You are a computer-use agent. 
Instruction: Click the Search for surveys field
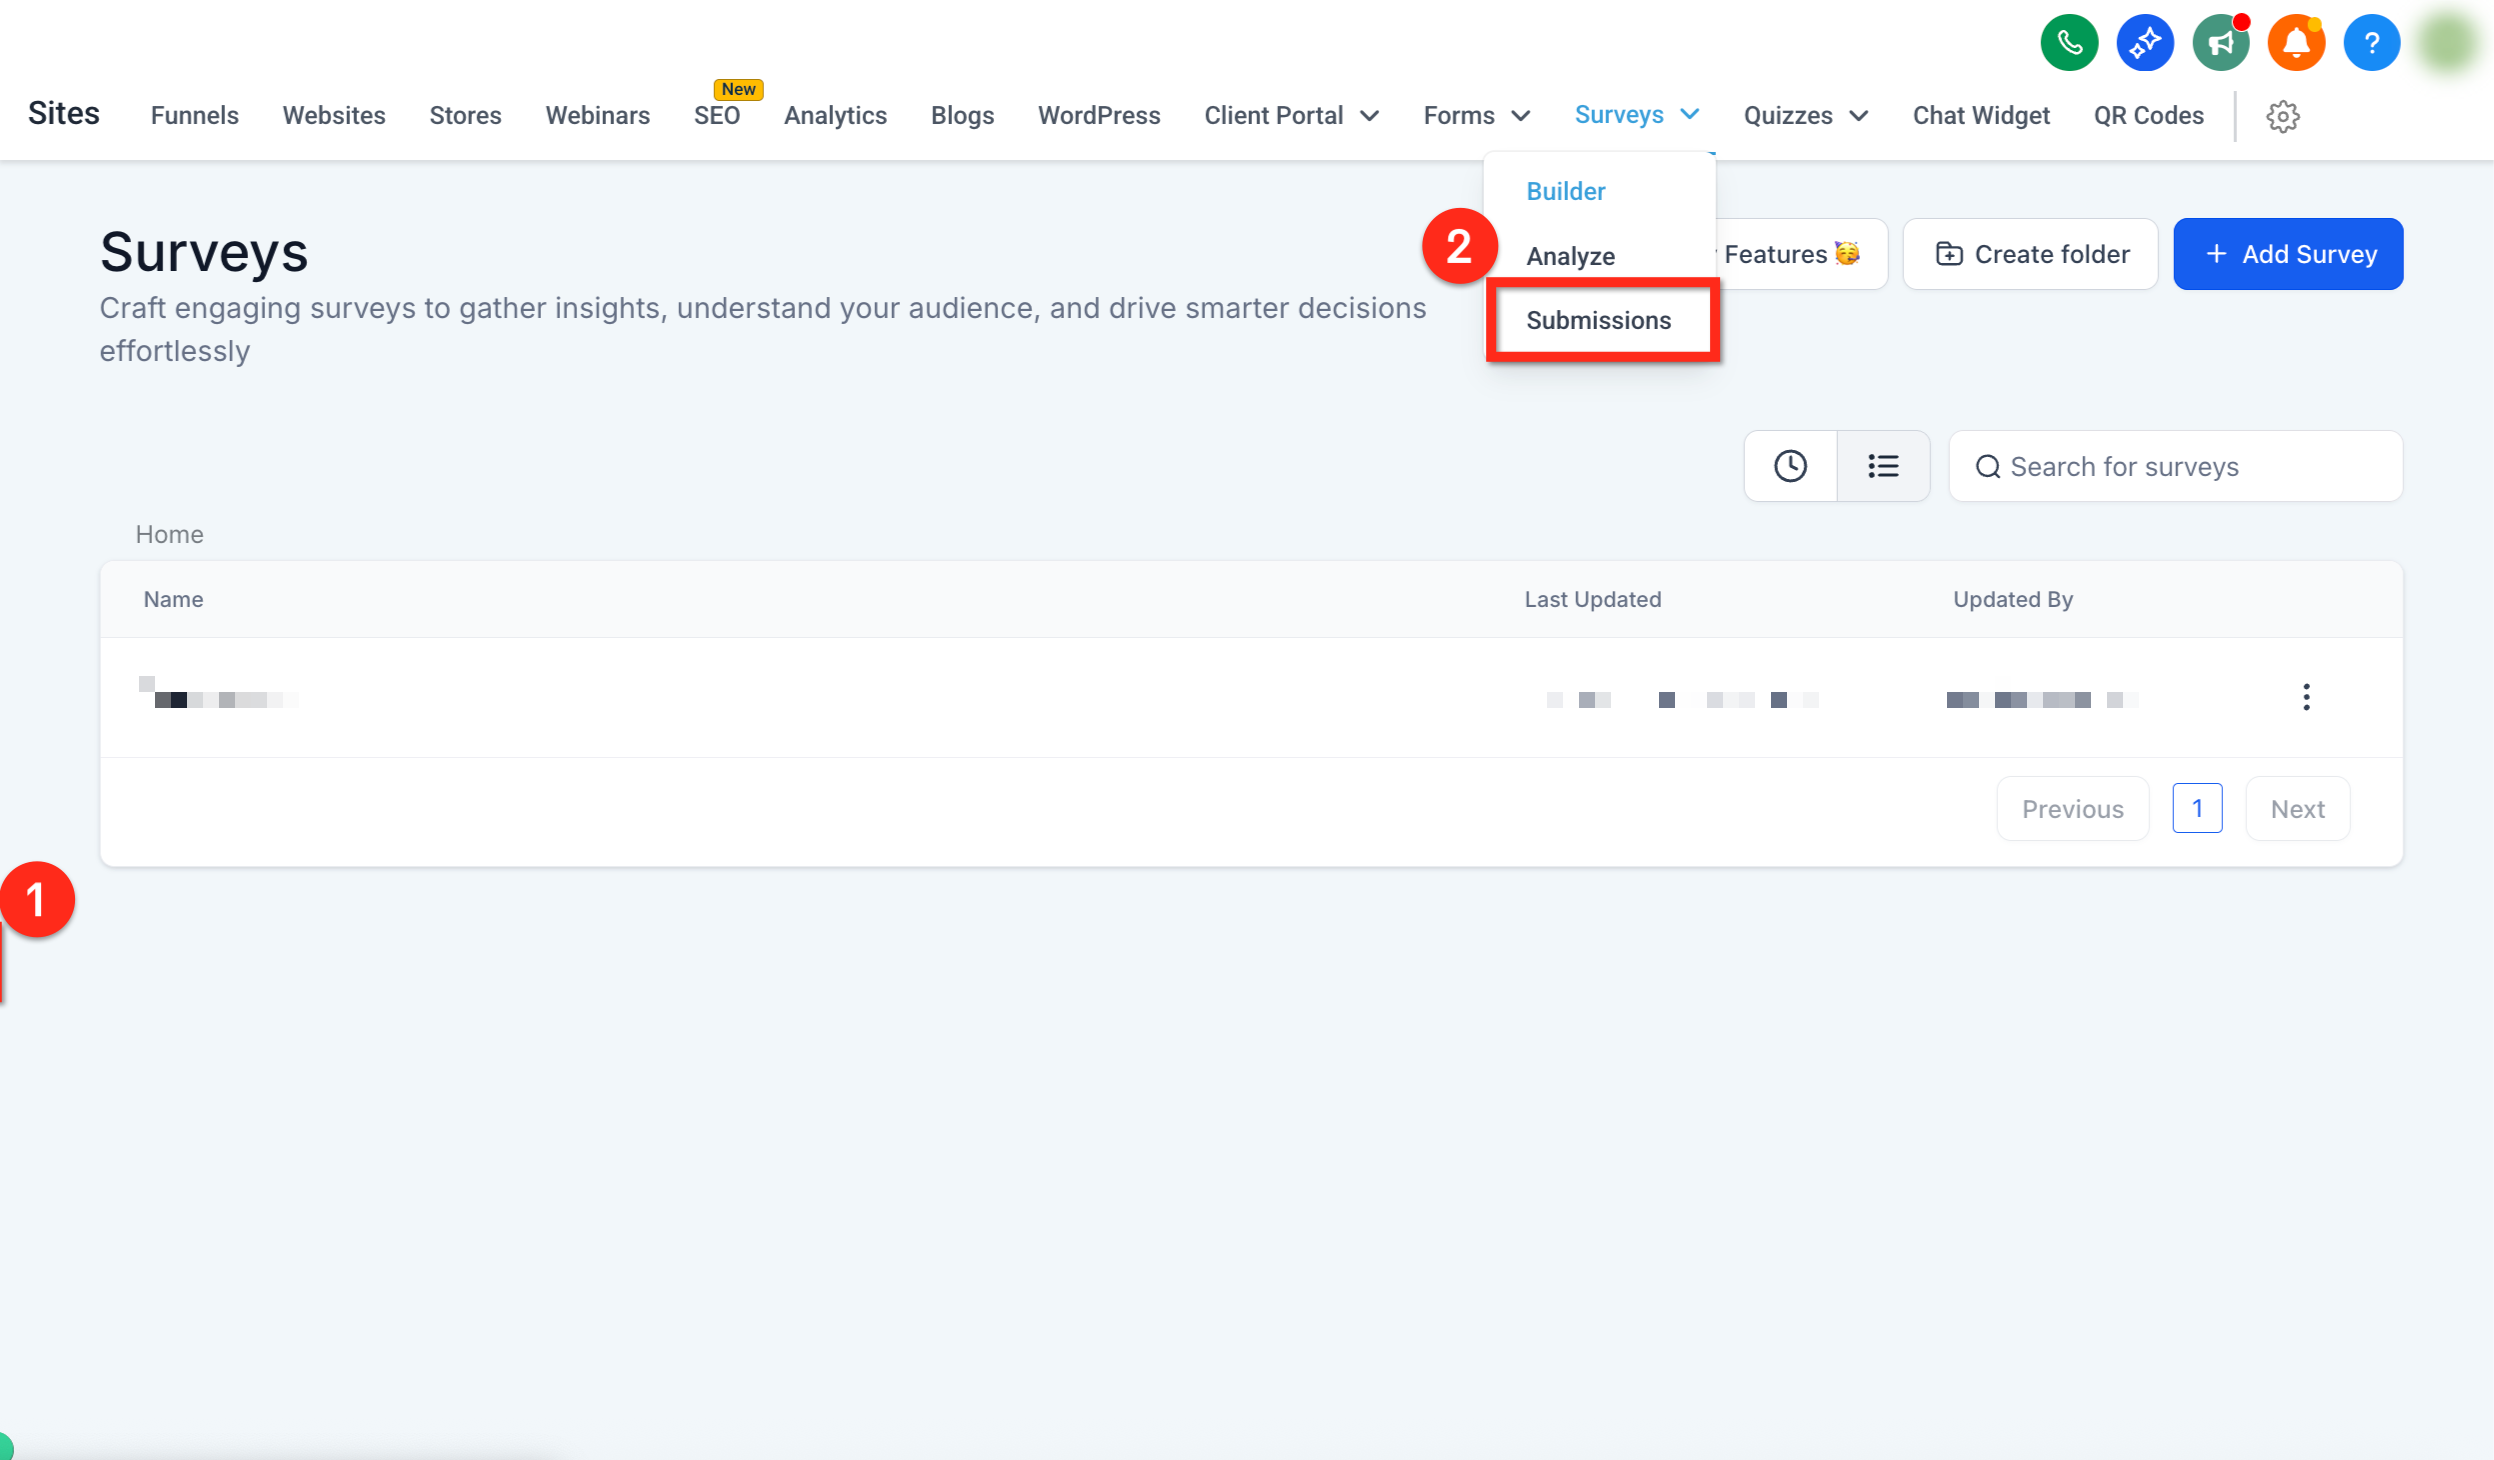tap(2176, 466)
